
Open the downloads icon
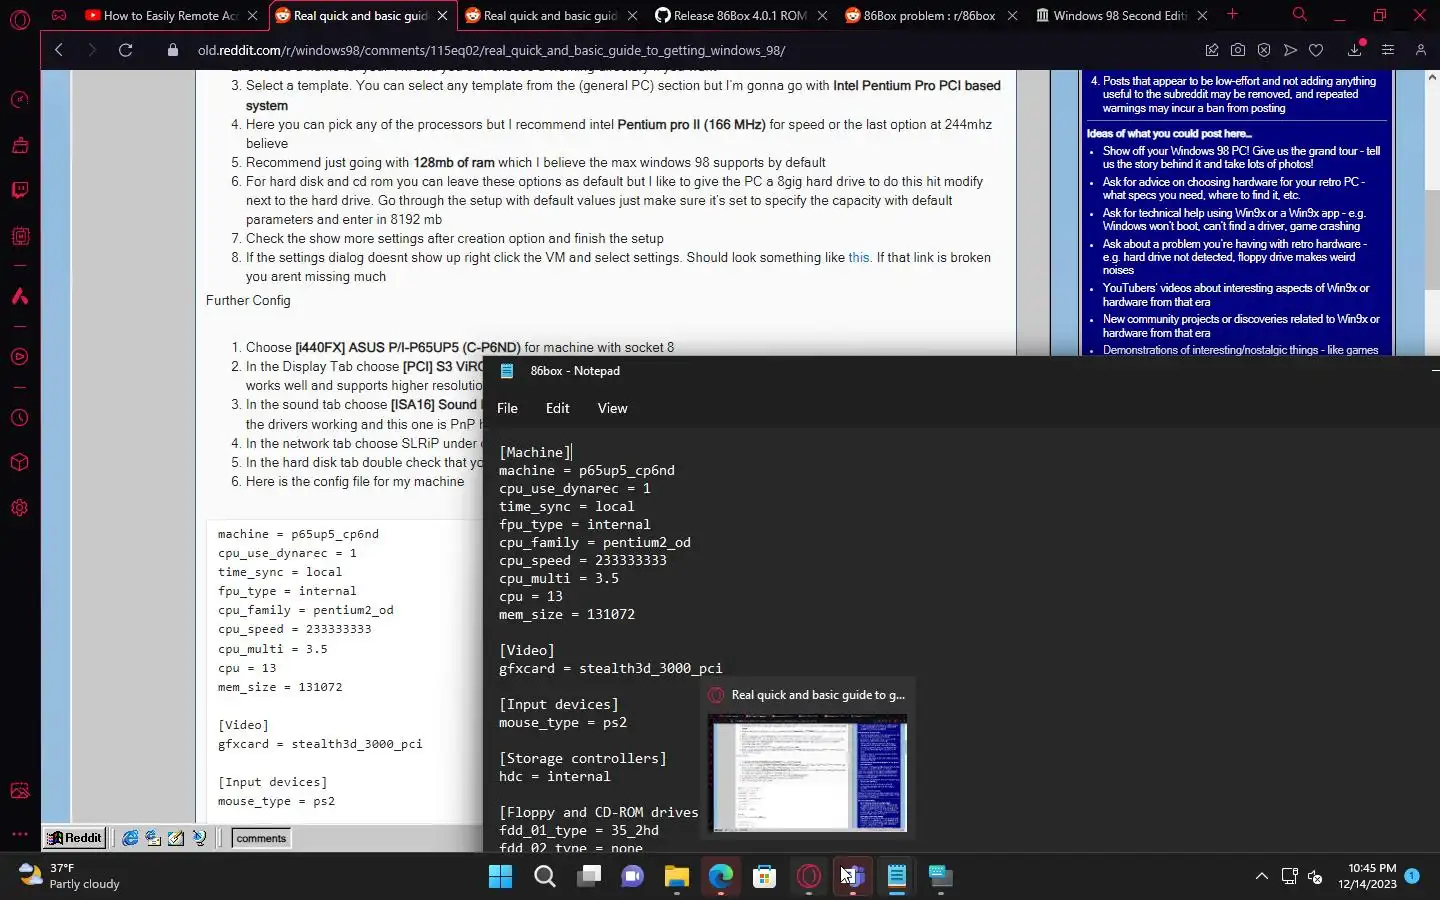pos(1355,50)
